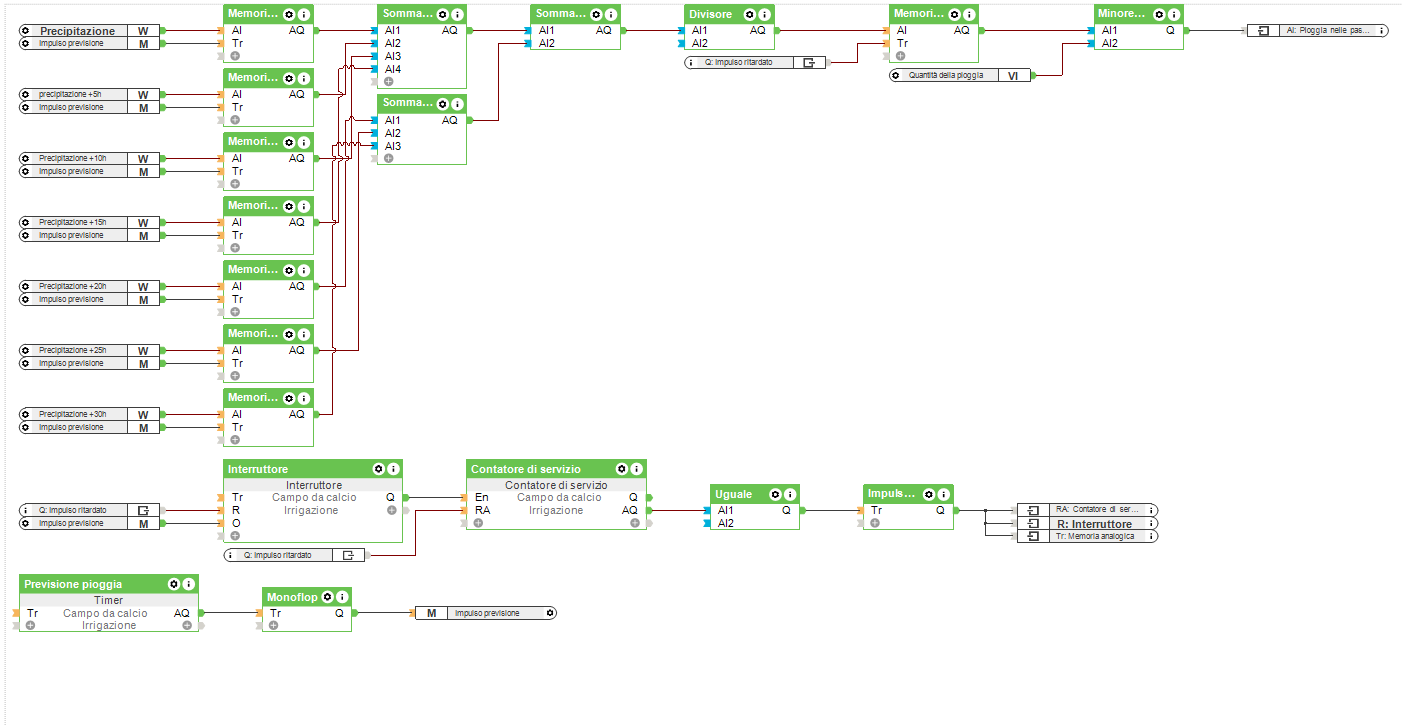Viewport: 1402px width, 725px height.
Task: Select the Tr: Memoria analogica reference connector
Action: pos(1094,537)
